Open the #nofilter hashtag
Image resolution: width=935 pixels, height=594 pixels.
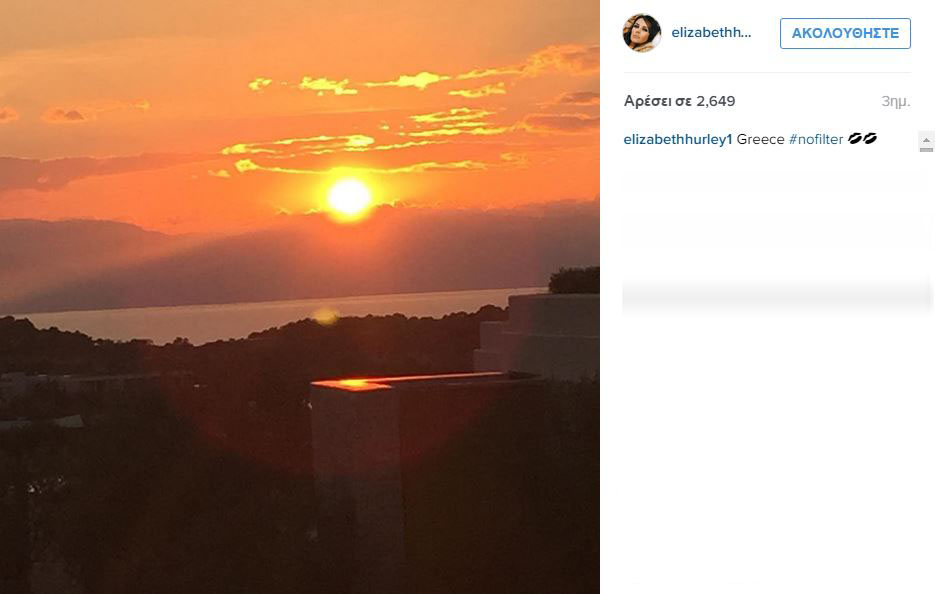click(816, 140)
